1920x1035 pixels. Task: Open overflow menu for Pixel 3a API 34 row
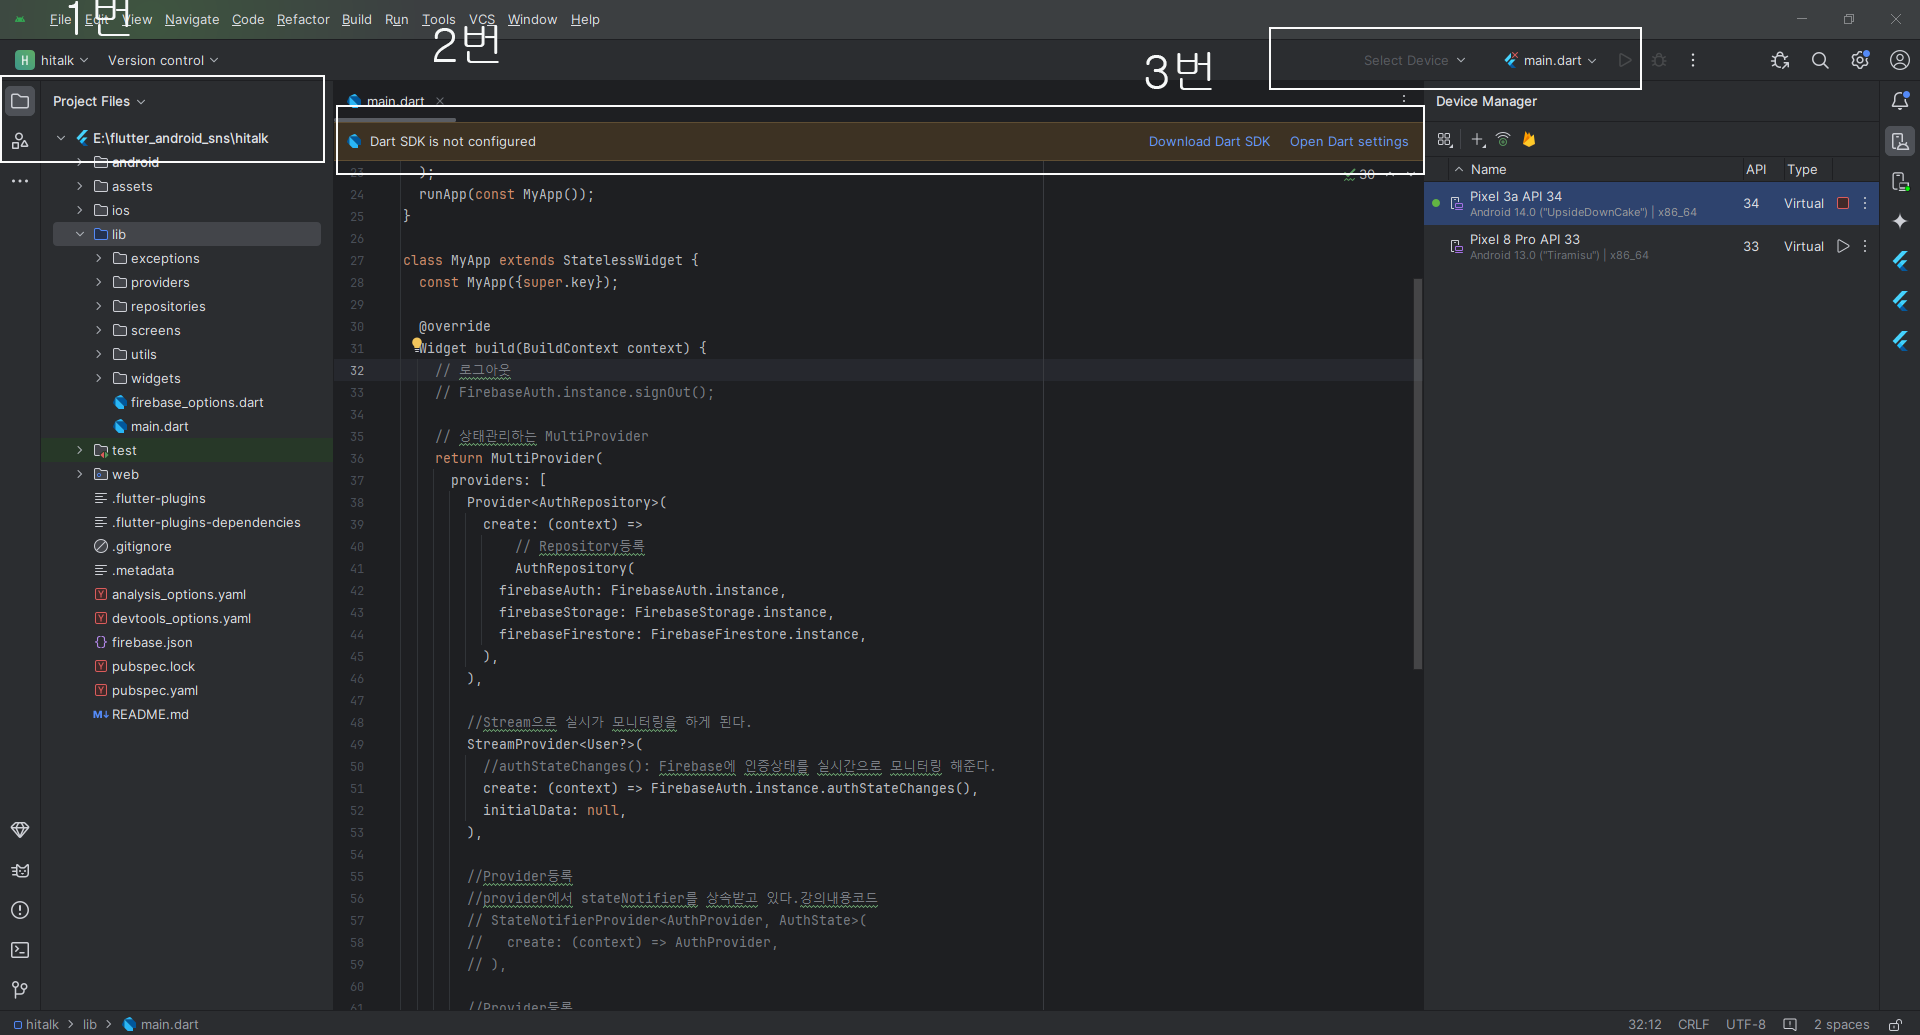[x=1865, y=203]
